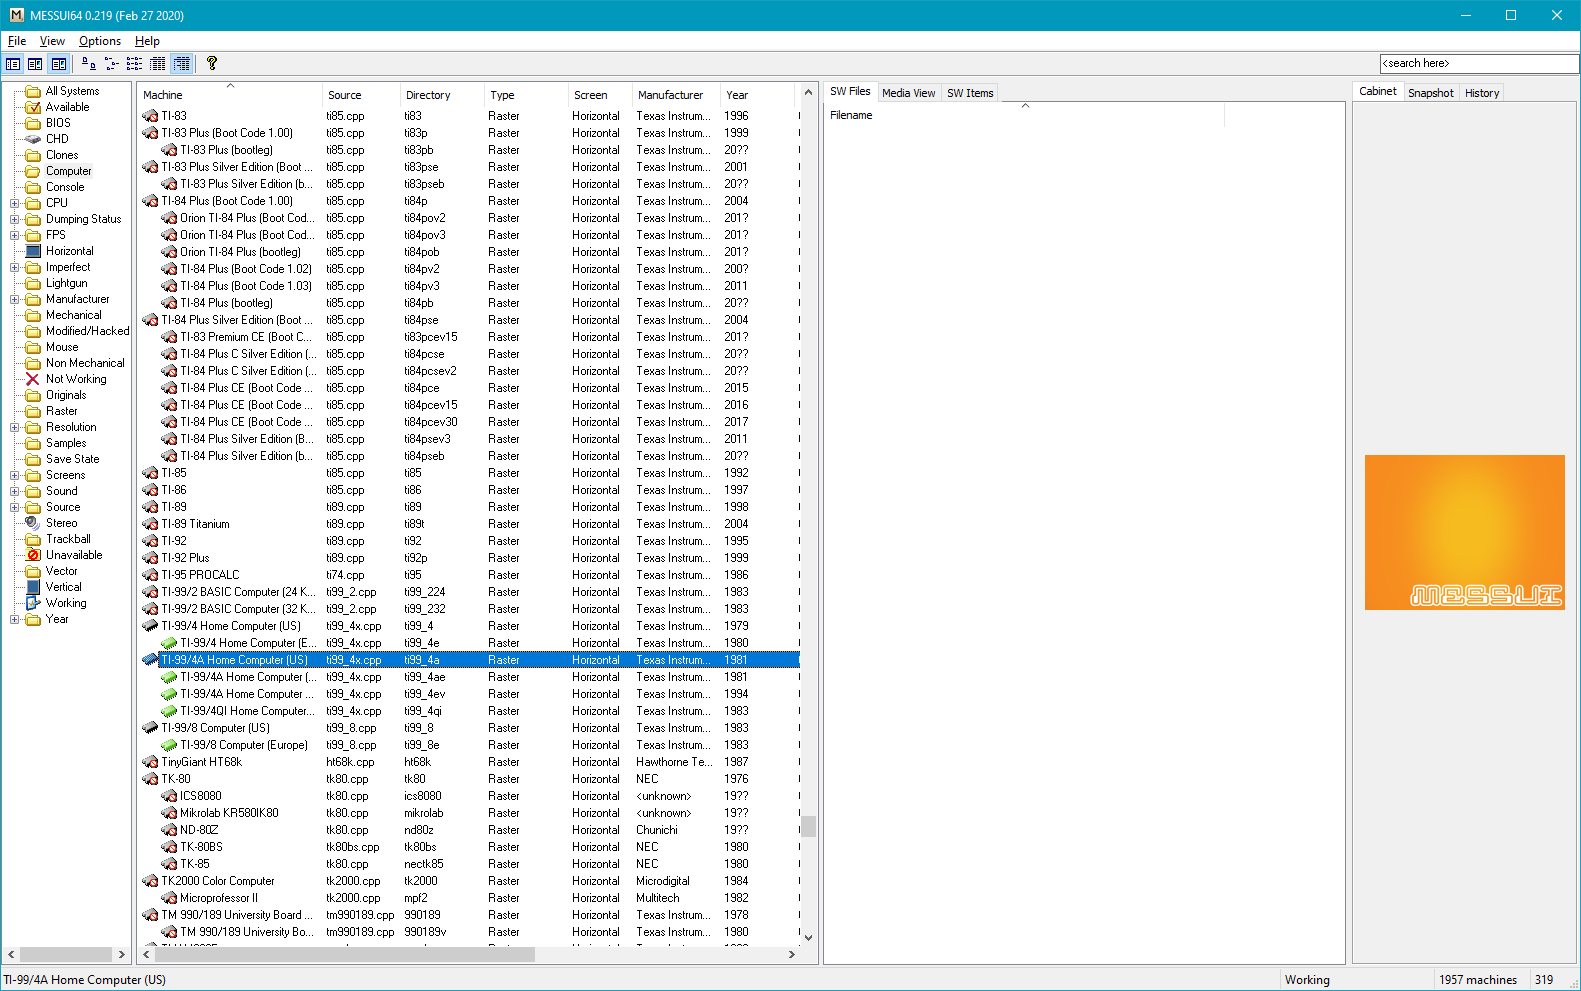Image resolution: width=1581 pixels, height=991 pixels.
Task: Switch to large icons view
Action: point(89,64)
